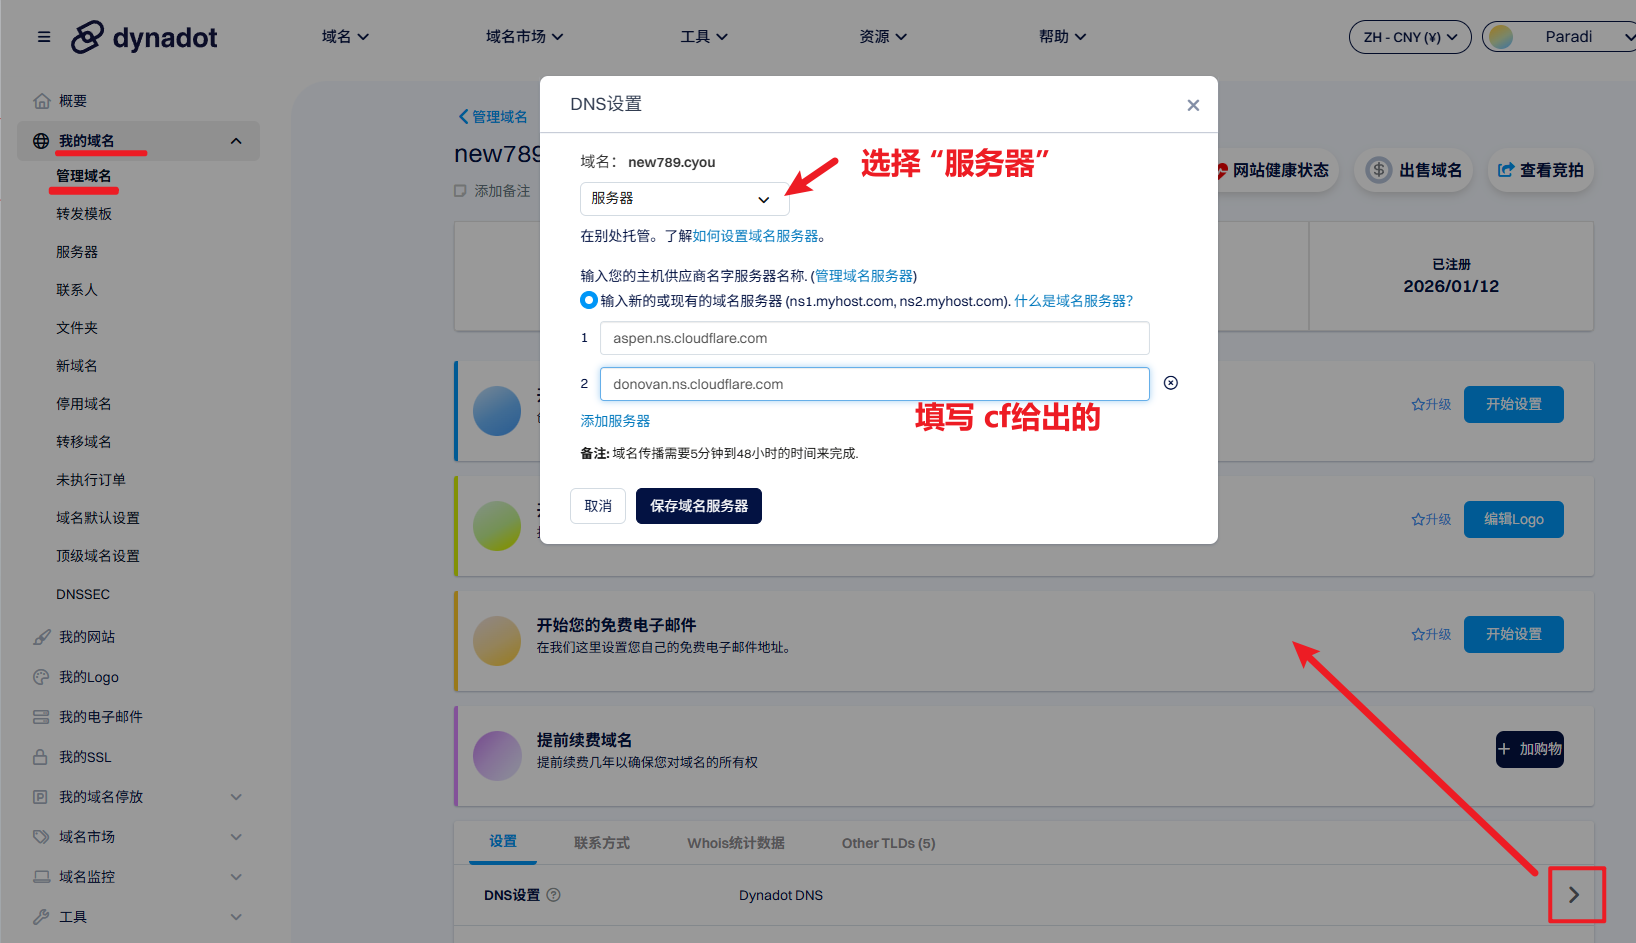
Task: Open DNS设置 row chevron arrow
Action: point(1574,895)
